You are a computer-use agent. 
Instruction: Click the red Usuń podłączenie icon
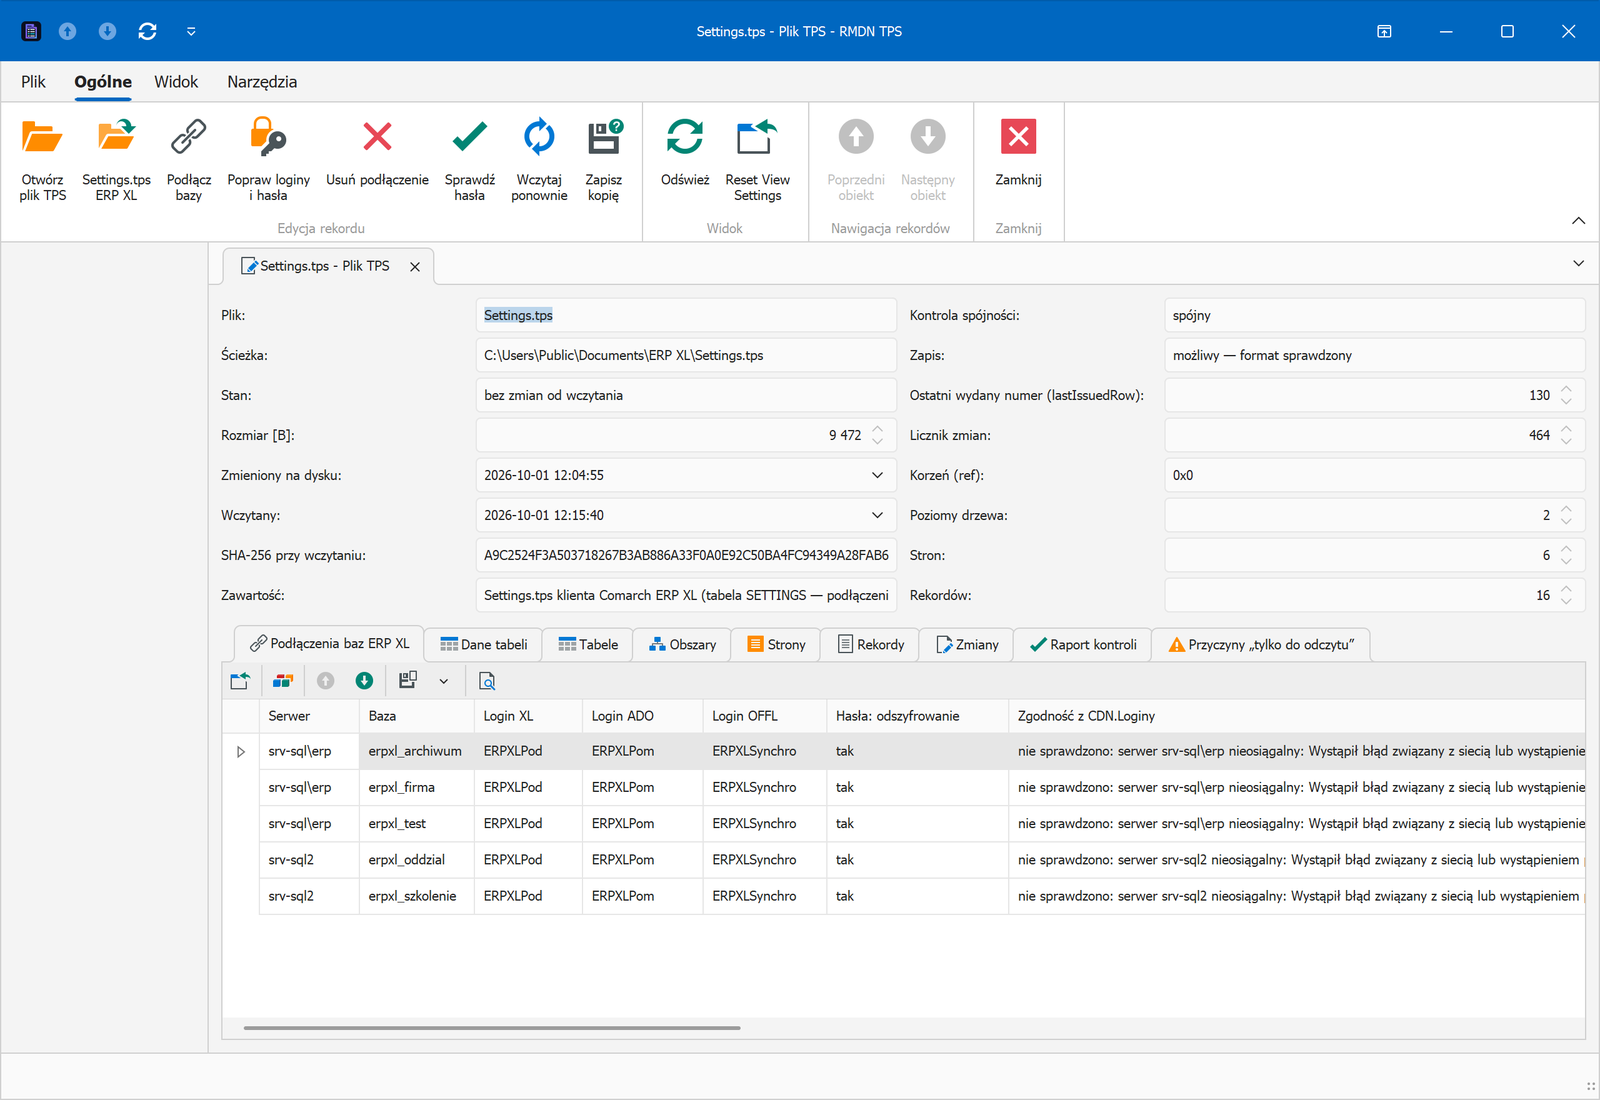[377, 137]
